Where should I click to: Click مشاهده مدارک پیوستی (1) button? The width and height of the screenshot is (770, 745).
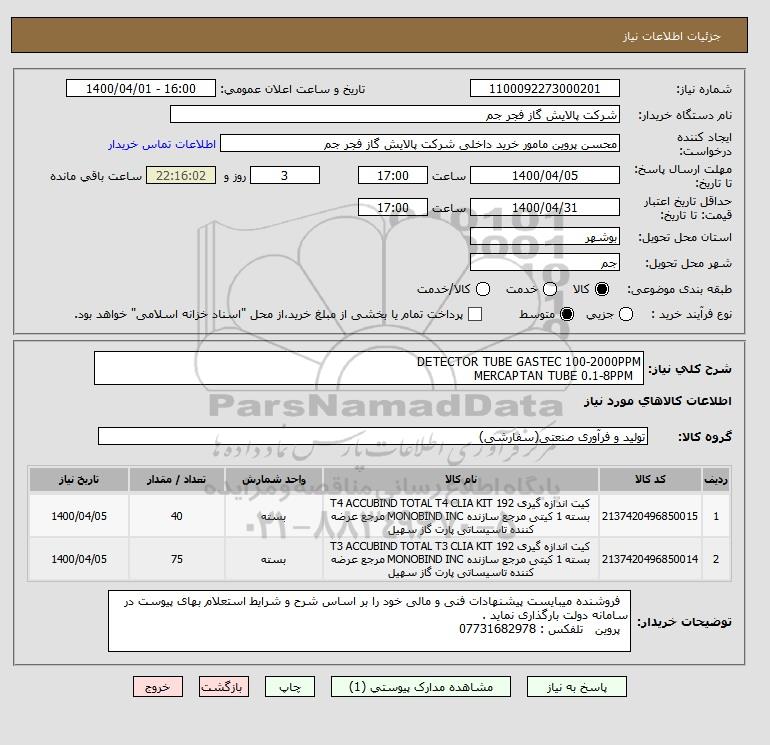(421, 687)
